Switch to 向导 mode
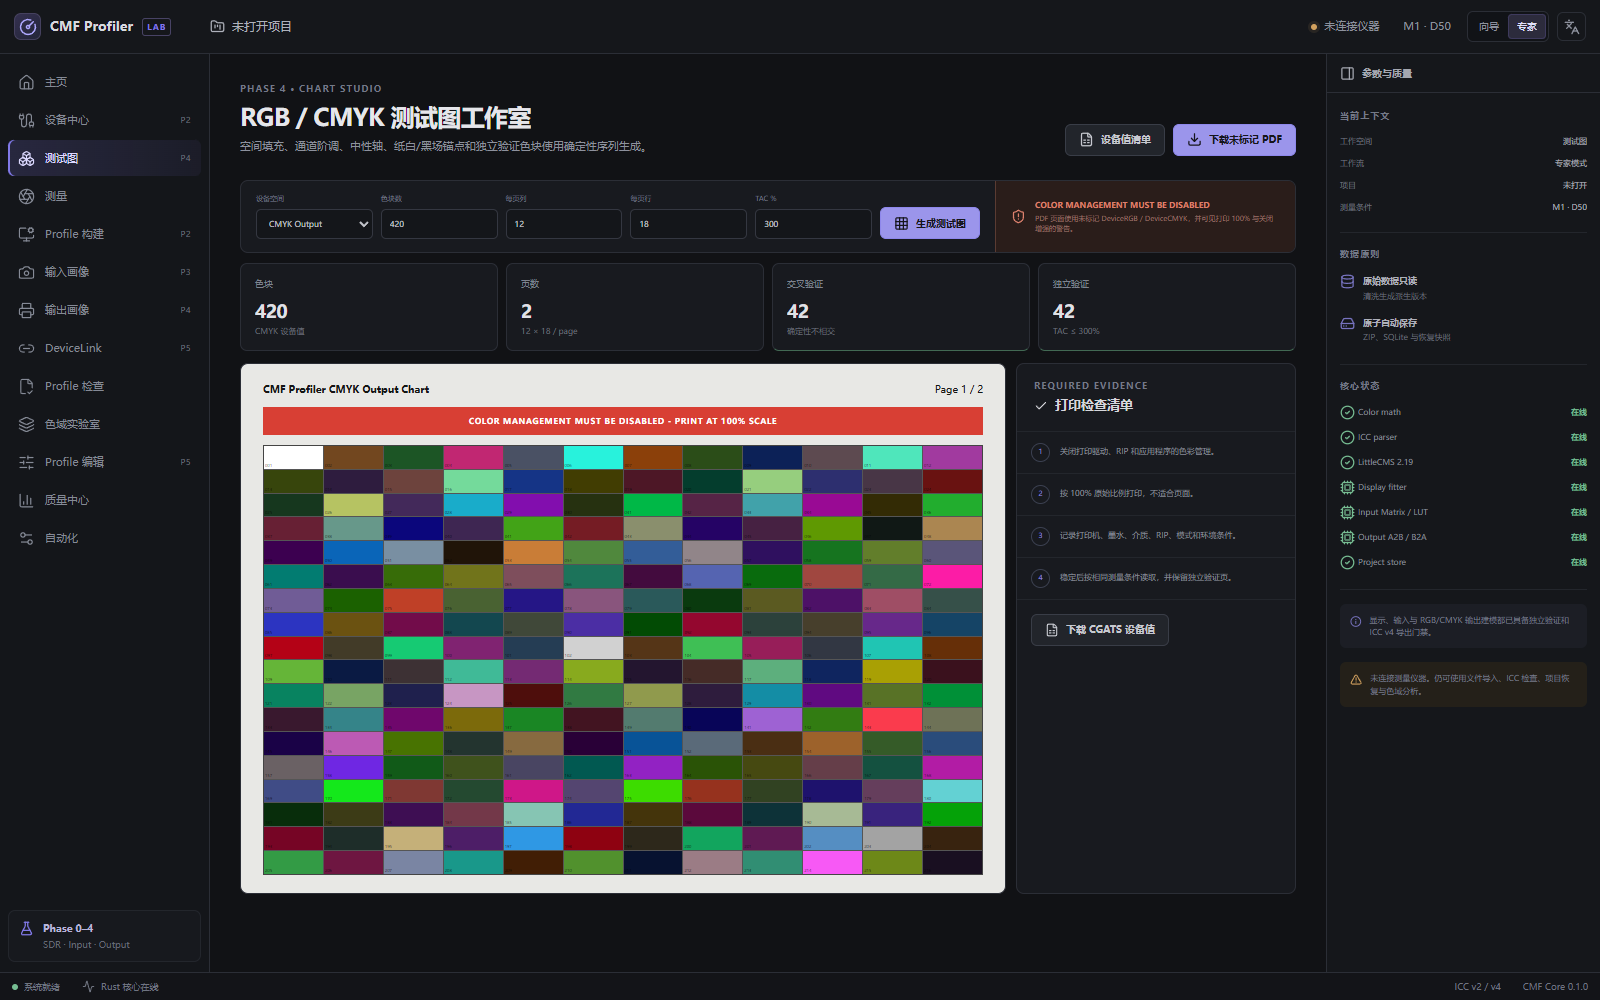 1489,27
